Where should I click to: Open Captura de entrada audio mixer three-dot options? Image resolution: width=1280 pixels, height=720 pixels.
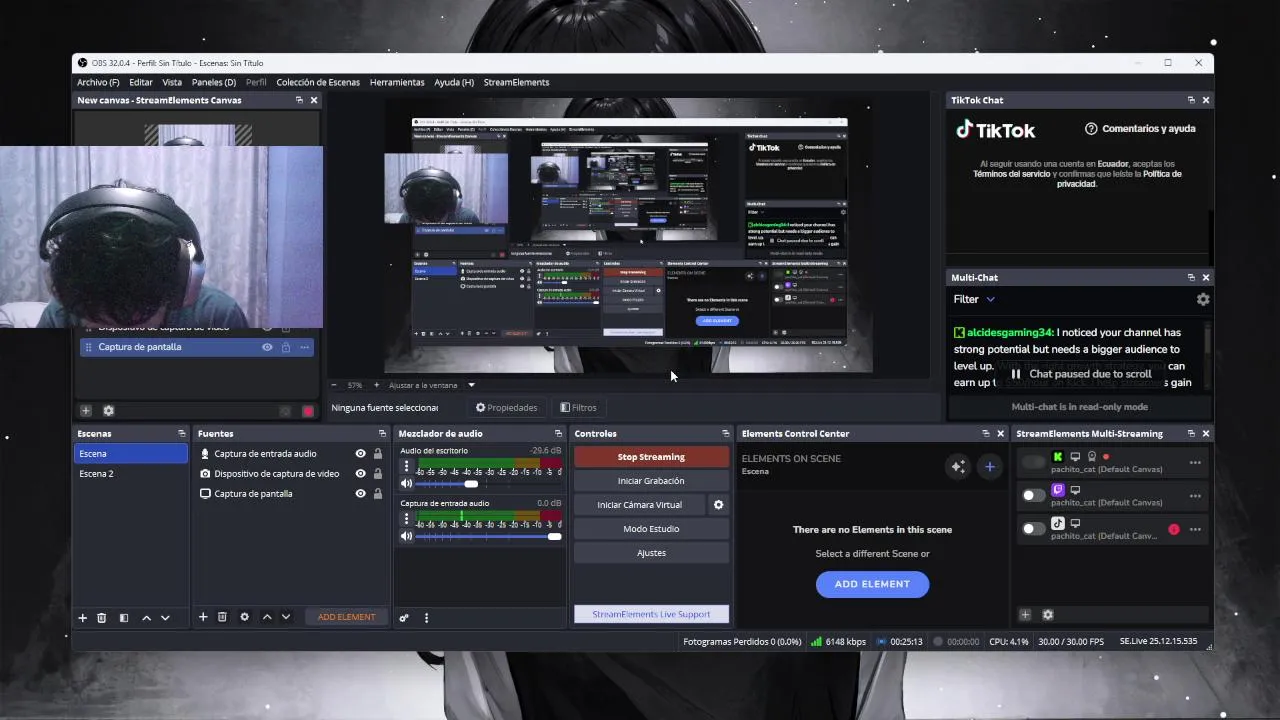[x=406, y=518]
